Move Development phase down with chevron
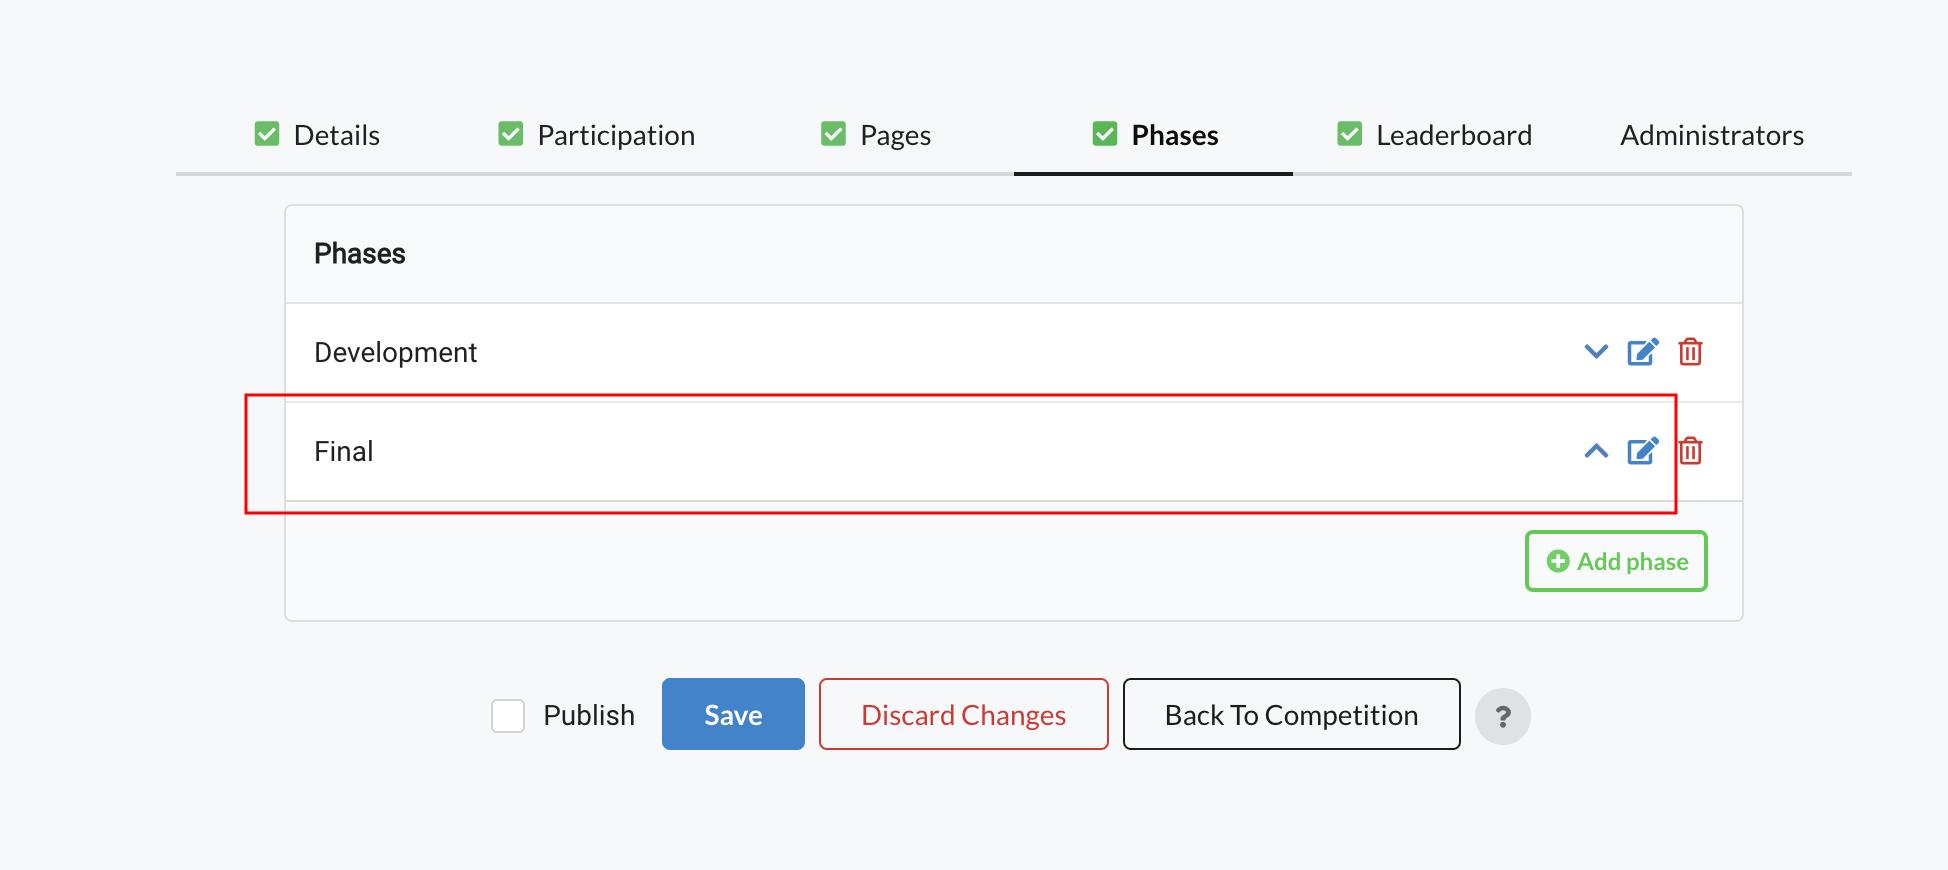 click(1596, 352)
